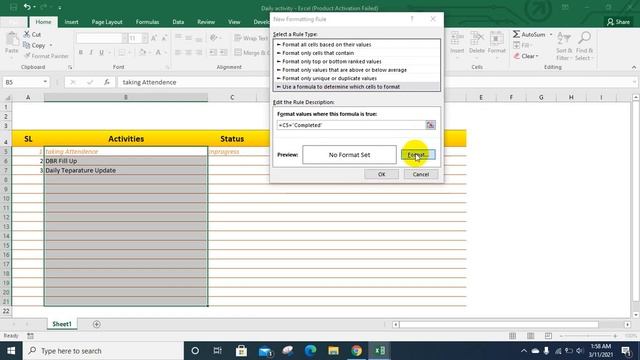The image size is (640, 360).
Task: Click the Font Color letter A icon
Action: point(158,52)
